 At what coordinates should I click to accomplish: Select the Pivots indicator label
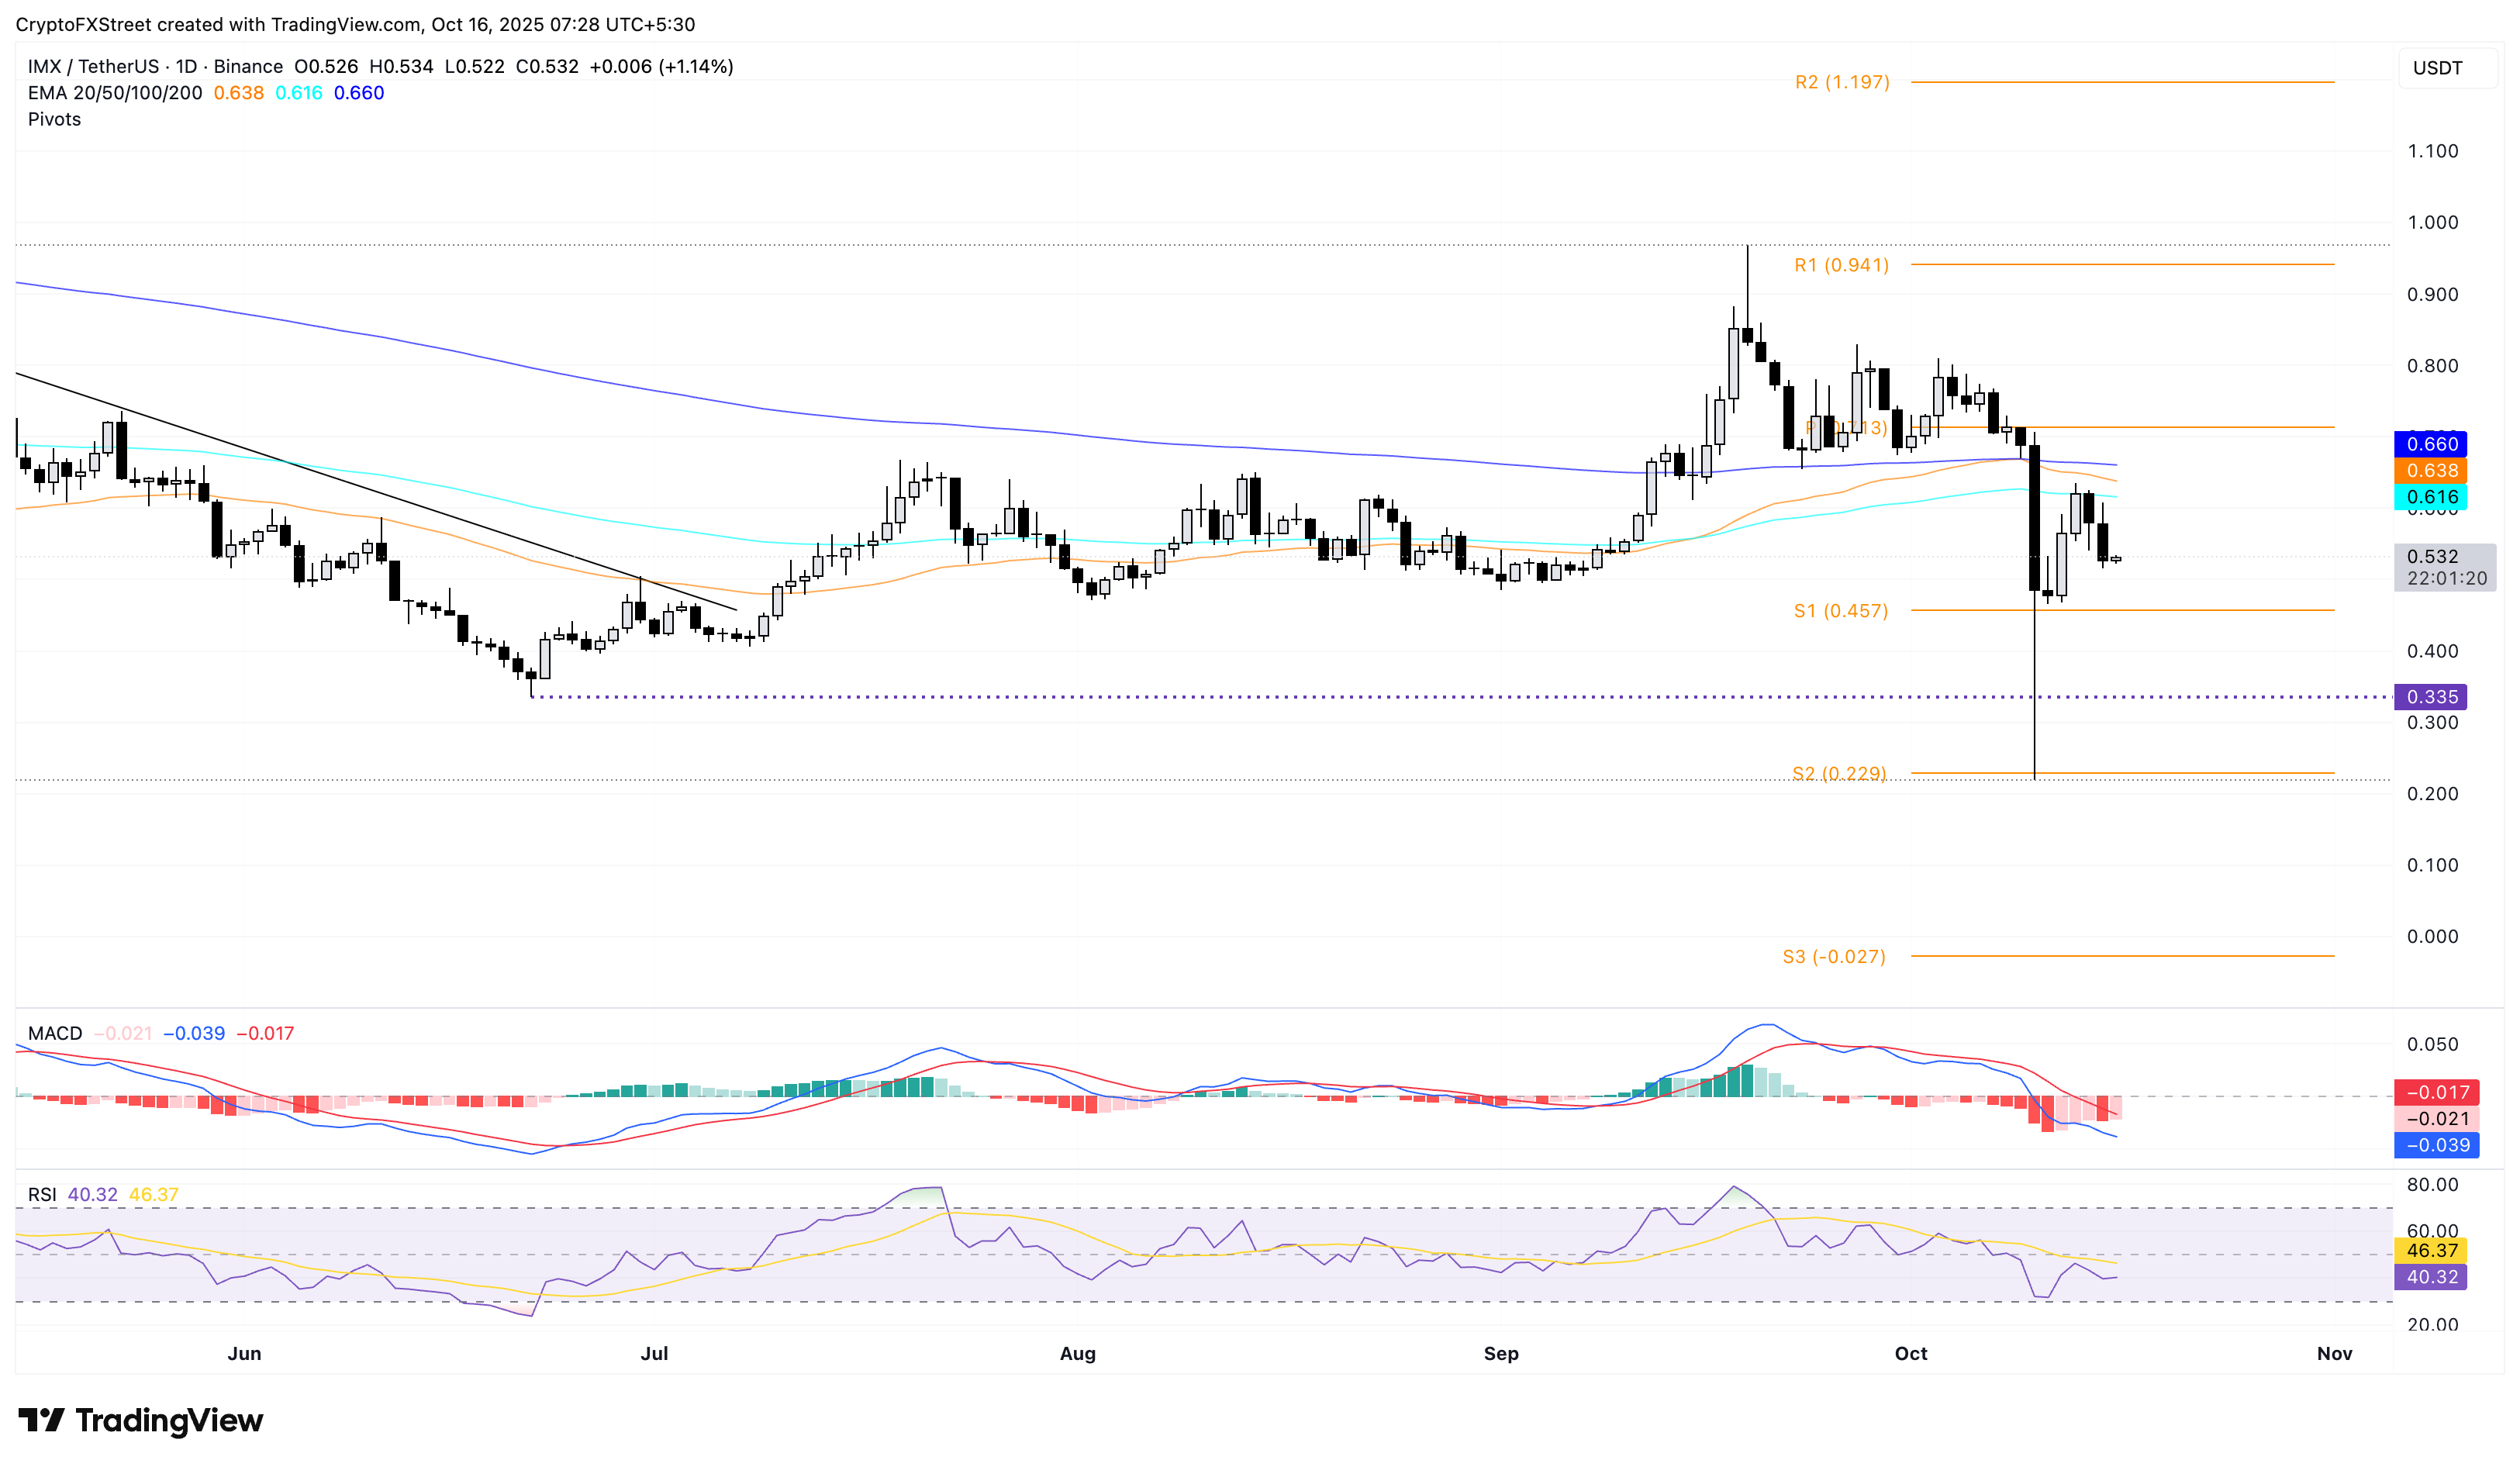(54, 119)
